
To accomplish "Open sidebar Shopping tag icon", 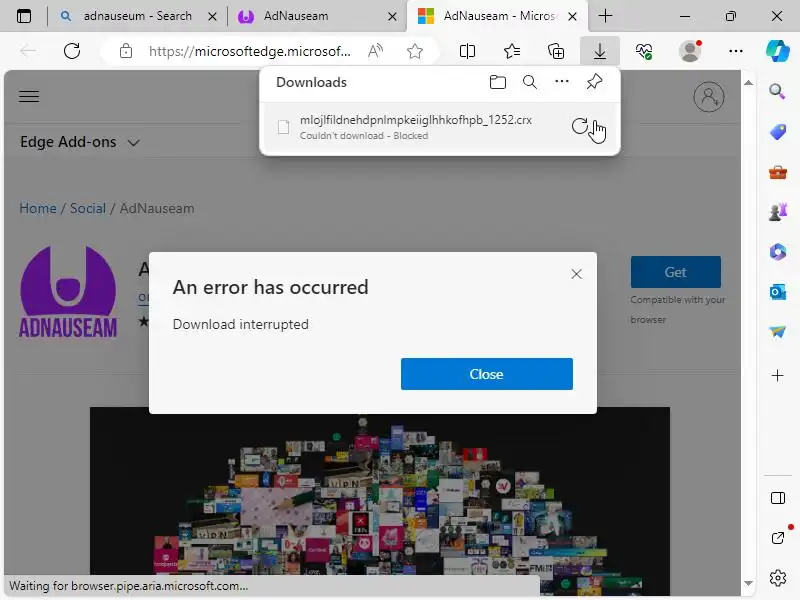I will coord(778,132).
